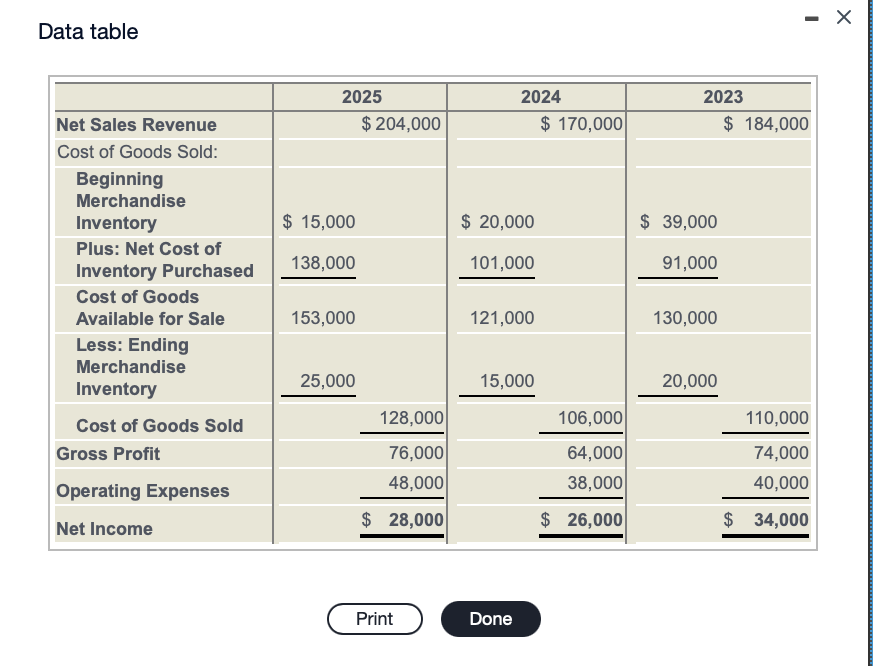The height and width of the screenshot is (666, 882).
Task: Click the Done button
Action: pyautogui.click(x=490, y=618)
